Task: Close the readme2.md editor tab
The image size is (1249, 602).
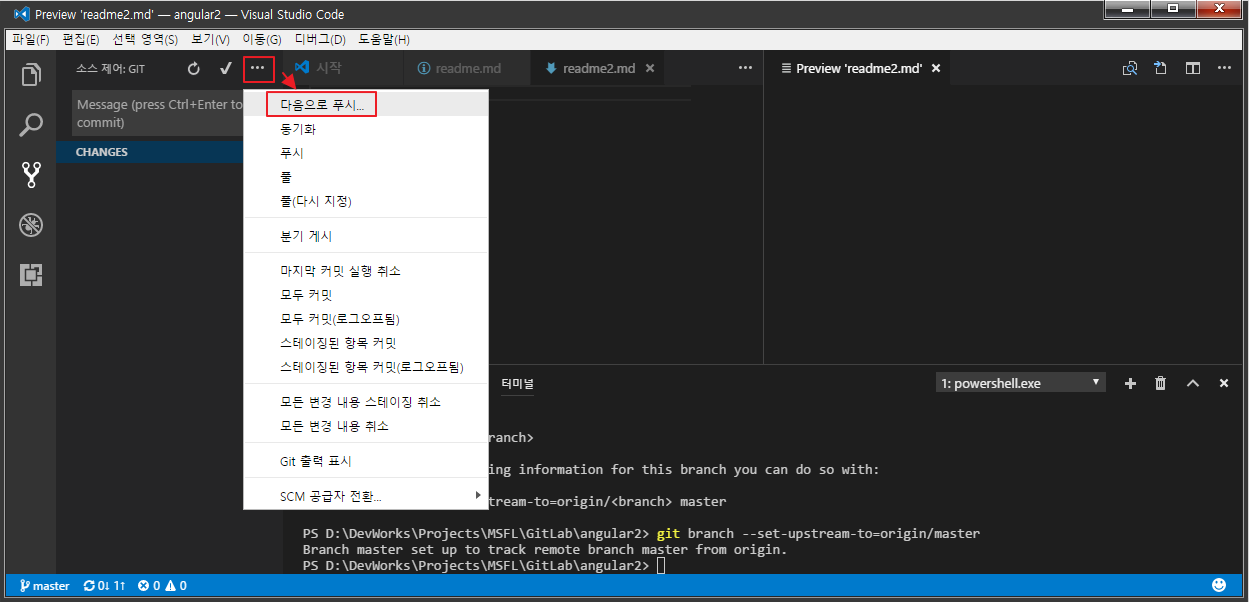Action: click(x=650, y=68)
